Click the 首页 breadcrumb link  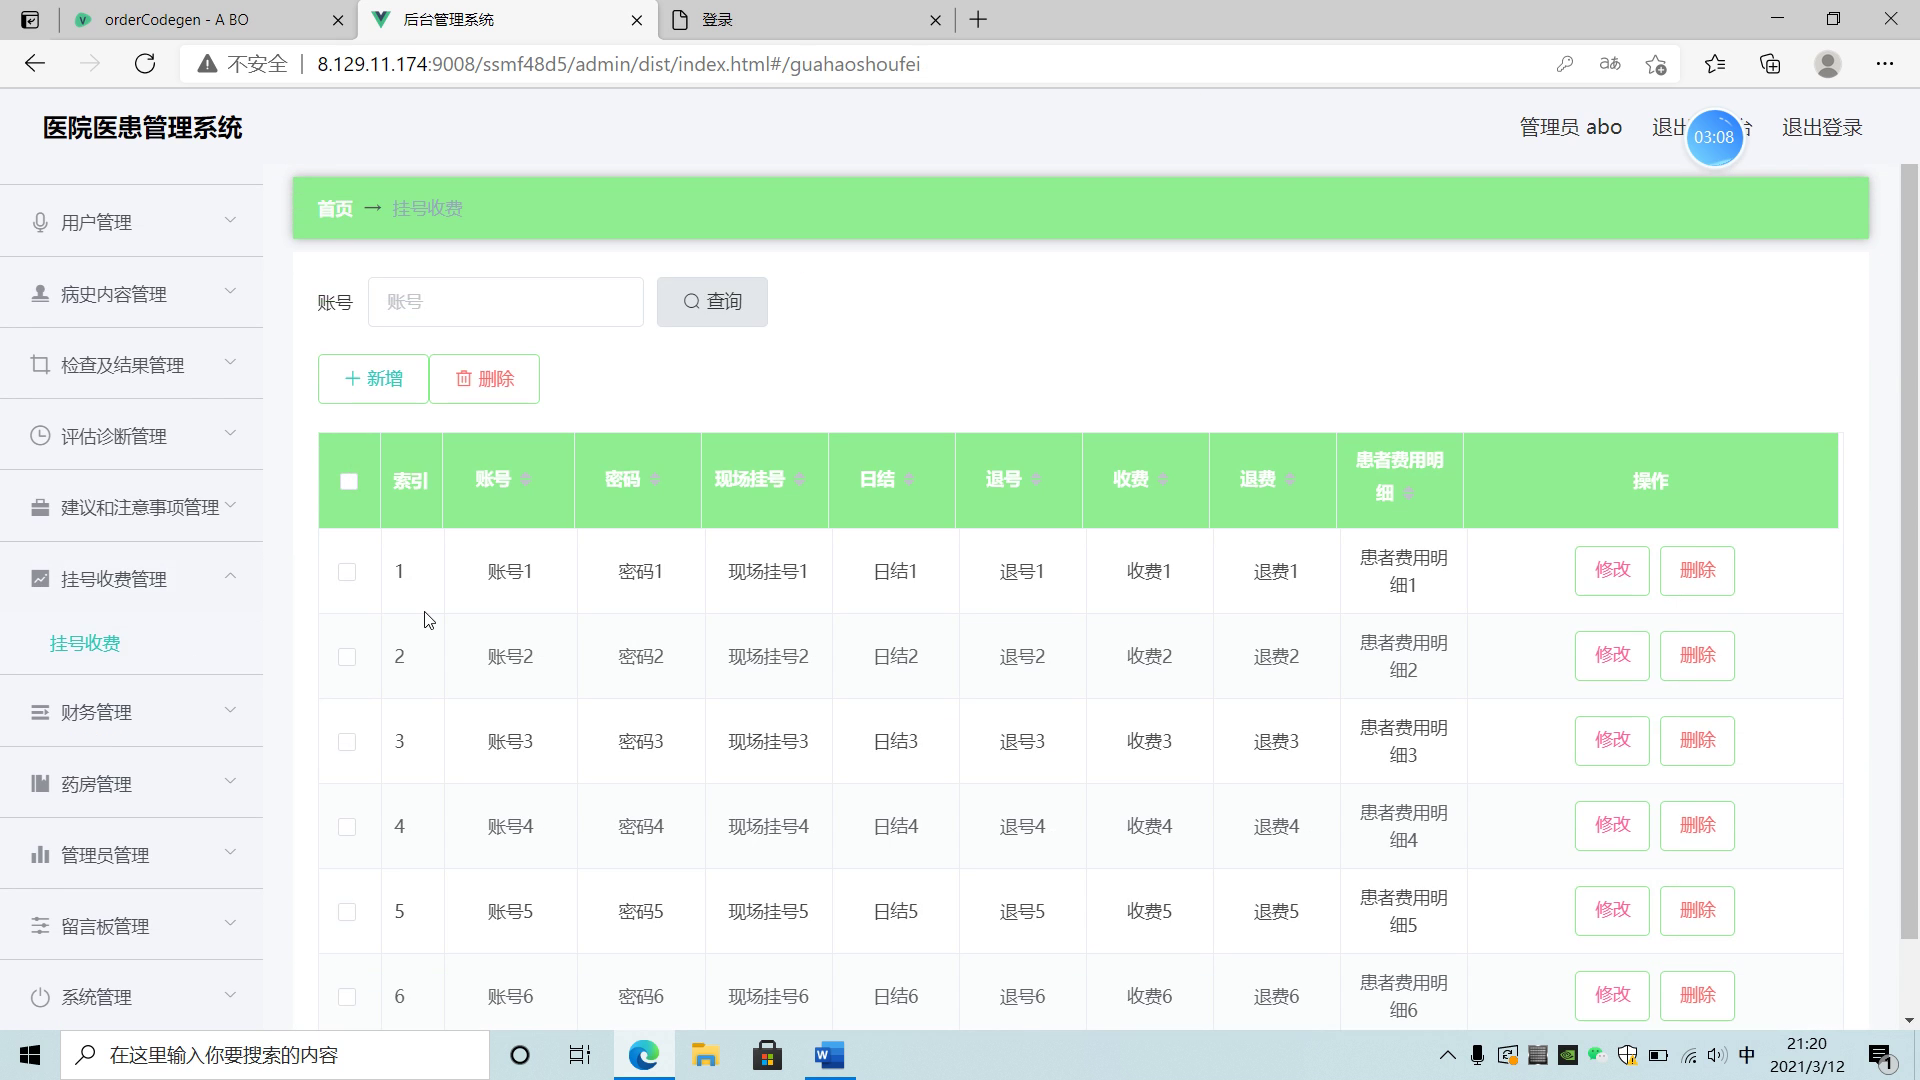click(335, 208)
